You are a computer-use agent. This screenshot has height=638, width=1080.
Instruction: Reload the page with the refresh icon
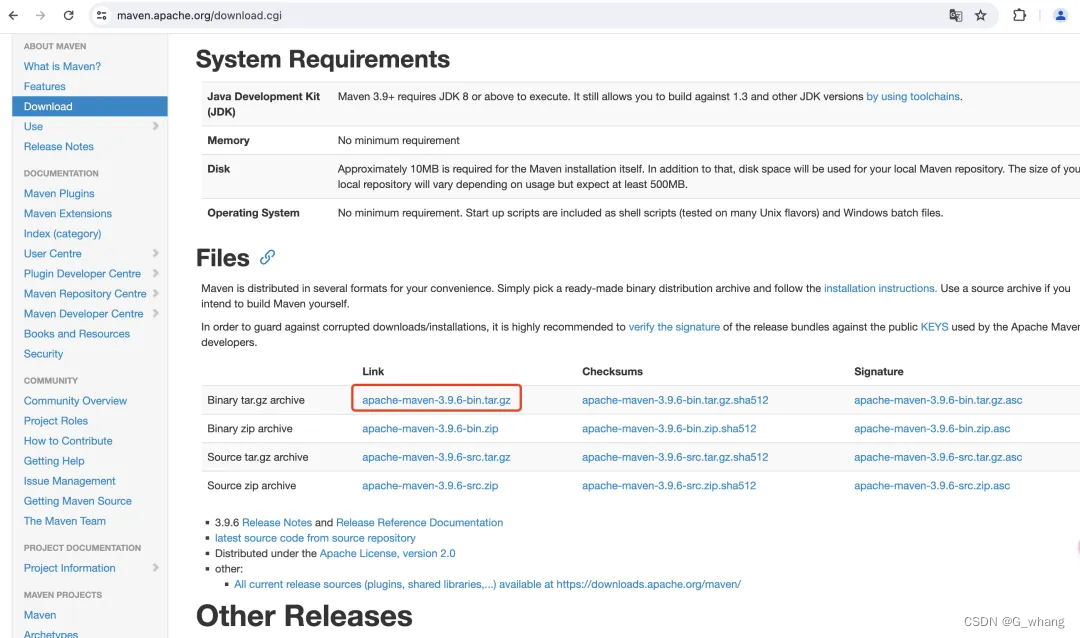click(68, 15)
